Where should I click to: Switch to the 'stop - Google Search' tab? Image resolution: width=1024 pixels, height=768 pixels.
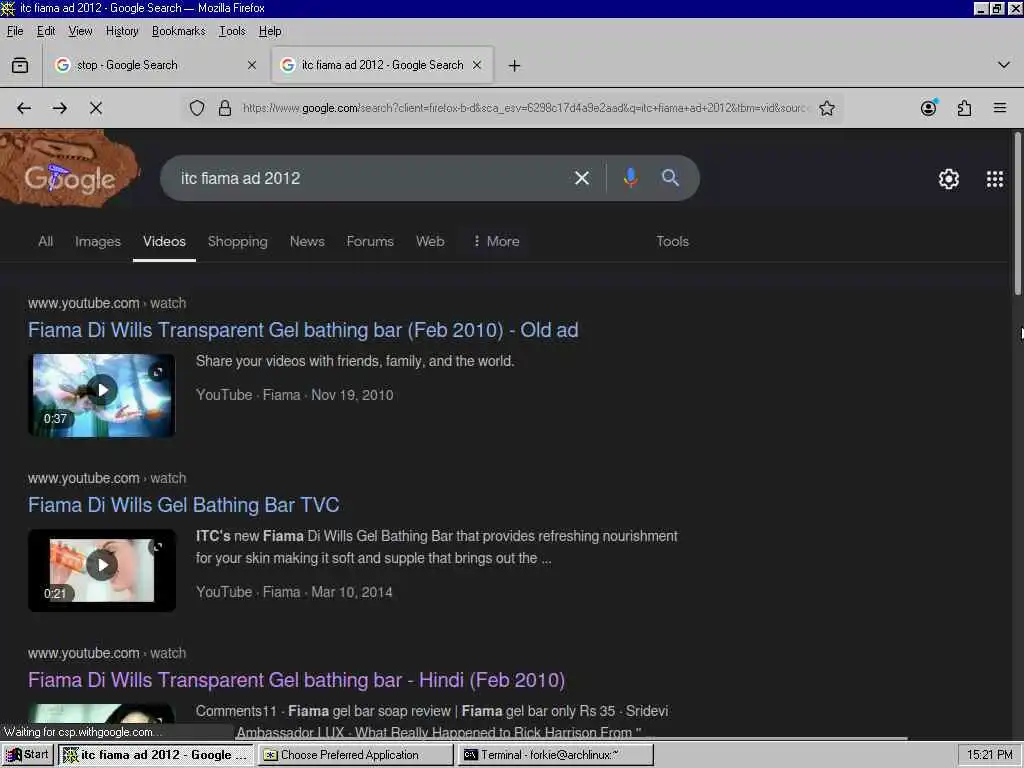[155, 65]
